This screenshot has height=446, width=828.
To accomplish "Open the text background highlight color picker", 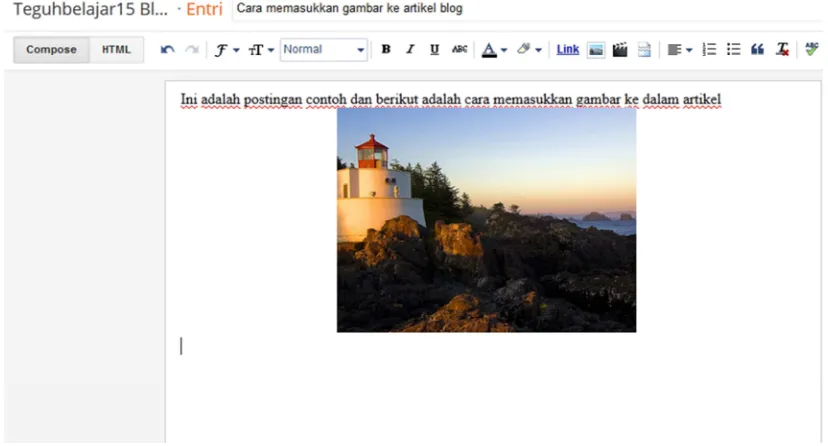I will pos(529,50).
